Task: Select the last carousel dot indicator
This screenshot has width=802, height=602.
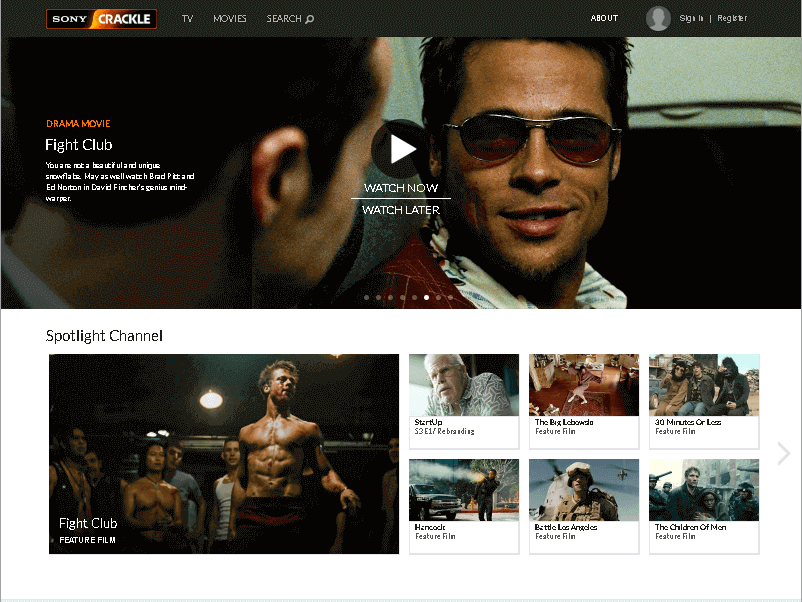Action: tap(450, 297)
